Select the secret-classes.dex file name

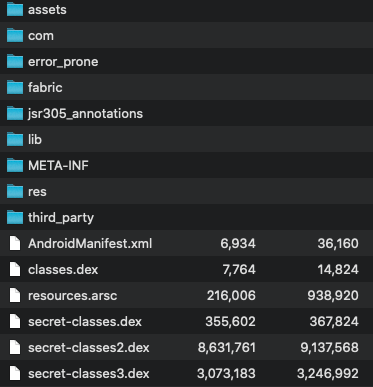coord(85,322)
